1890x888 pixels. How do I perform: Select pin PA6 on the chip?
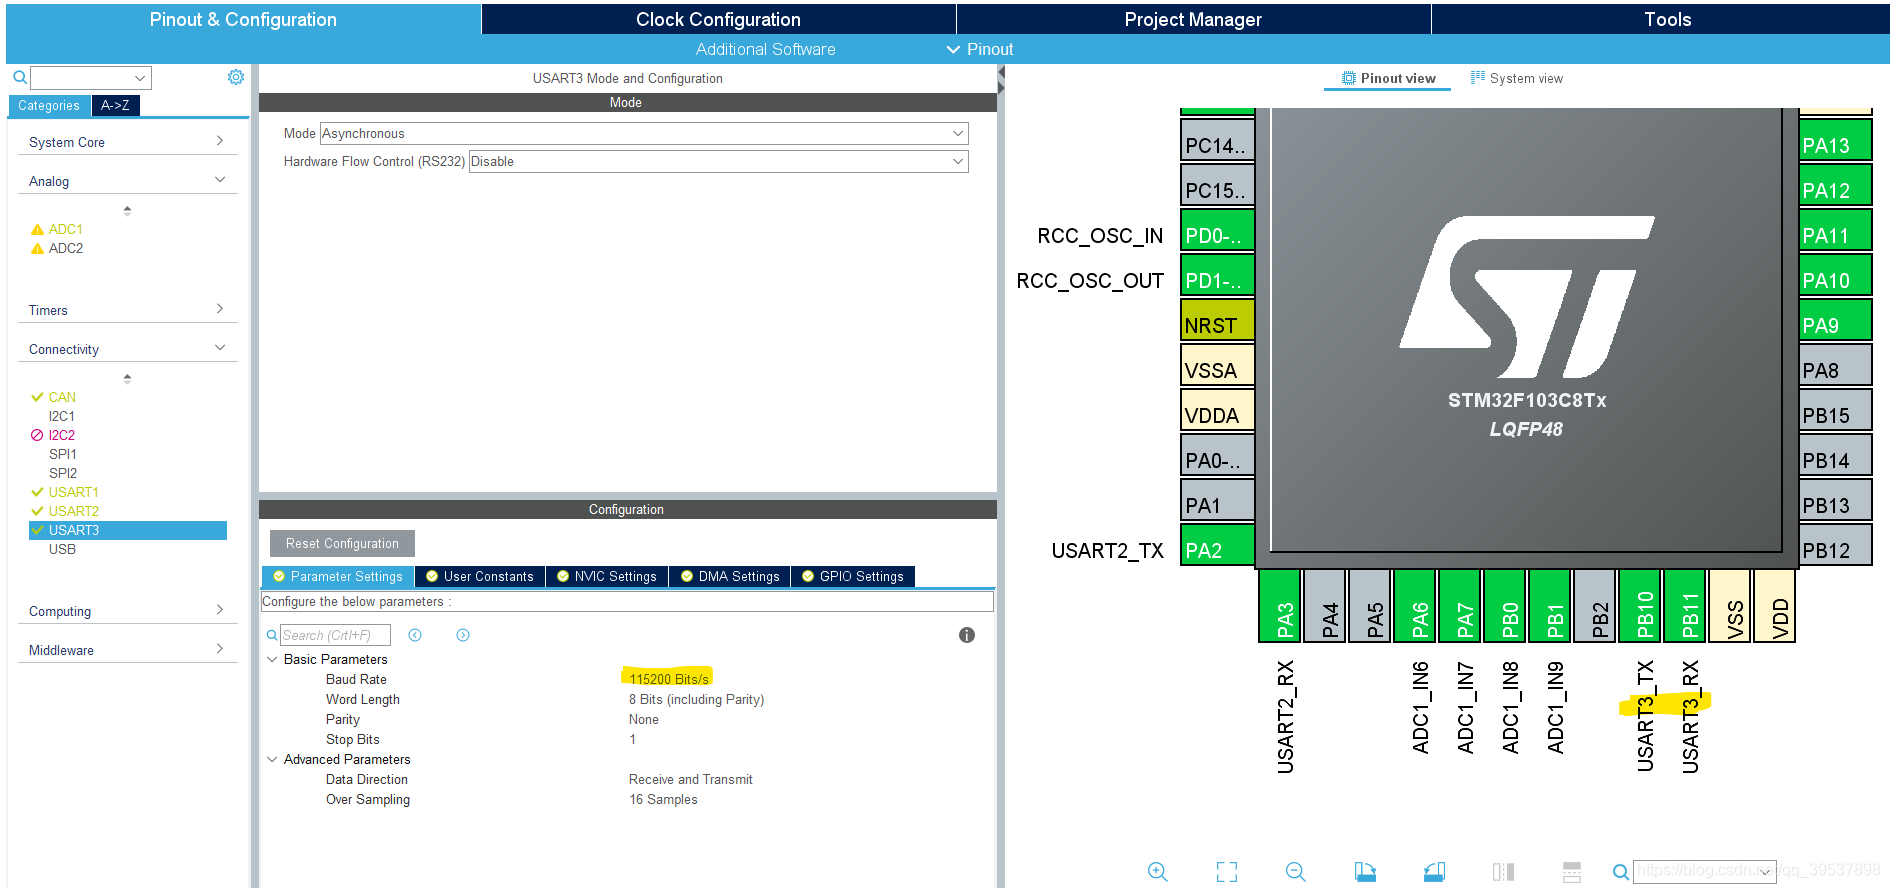click(x=1415, y=605)
